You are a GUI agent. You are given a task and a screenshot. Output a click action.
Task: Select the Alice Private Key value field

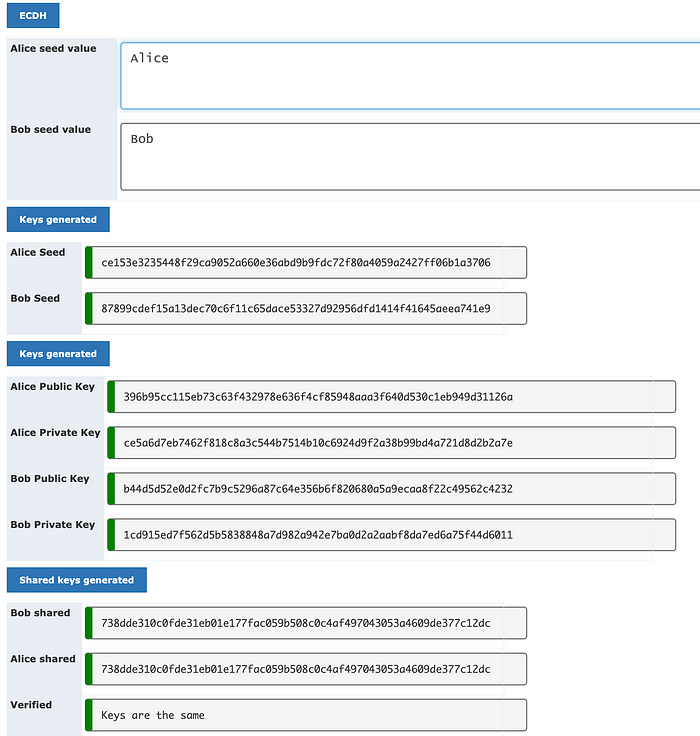click(391, 443)
